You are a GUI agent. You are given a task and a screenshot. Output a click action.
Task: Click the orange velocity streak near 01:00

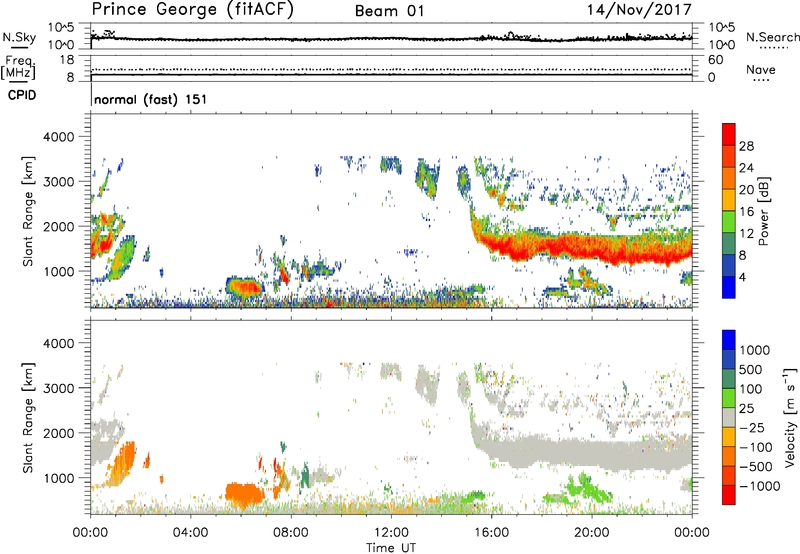(x=121, y=462)
